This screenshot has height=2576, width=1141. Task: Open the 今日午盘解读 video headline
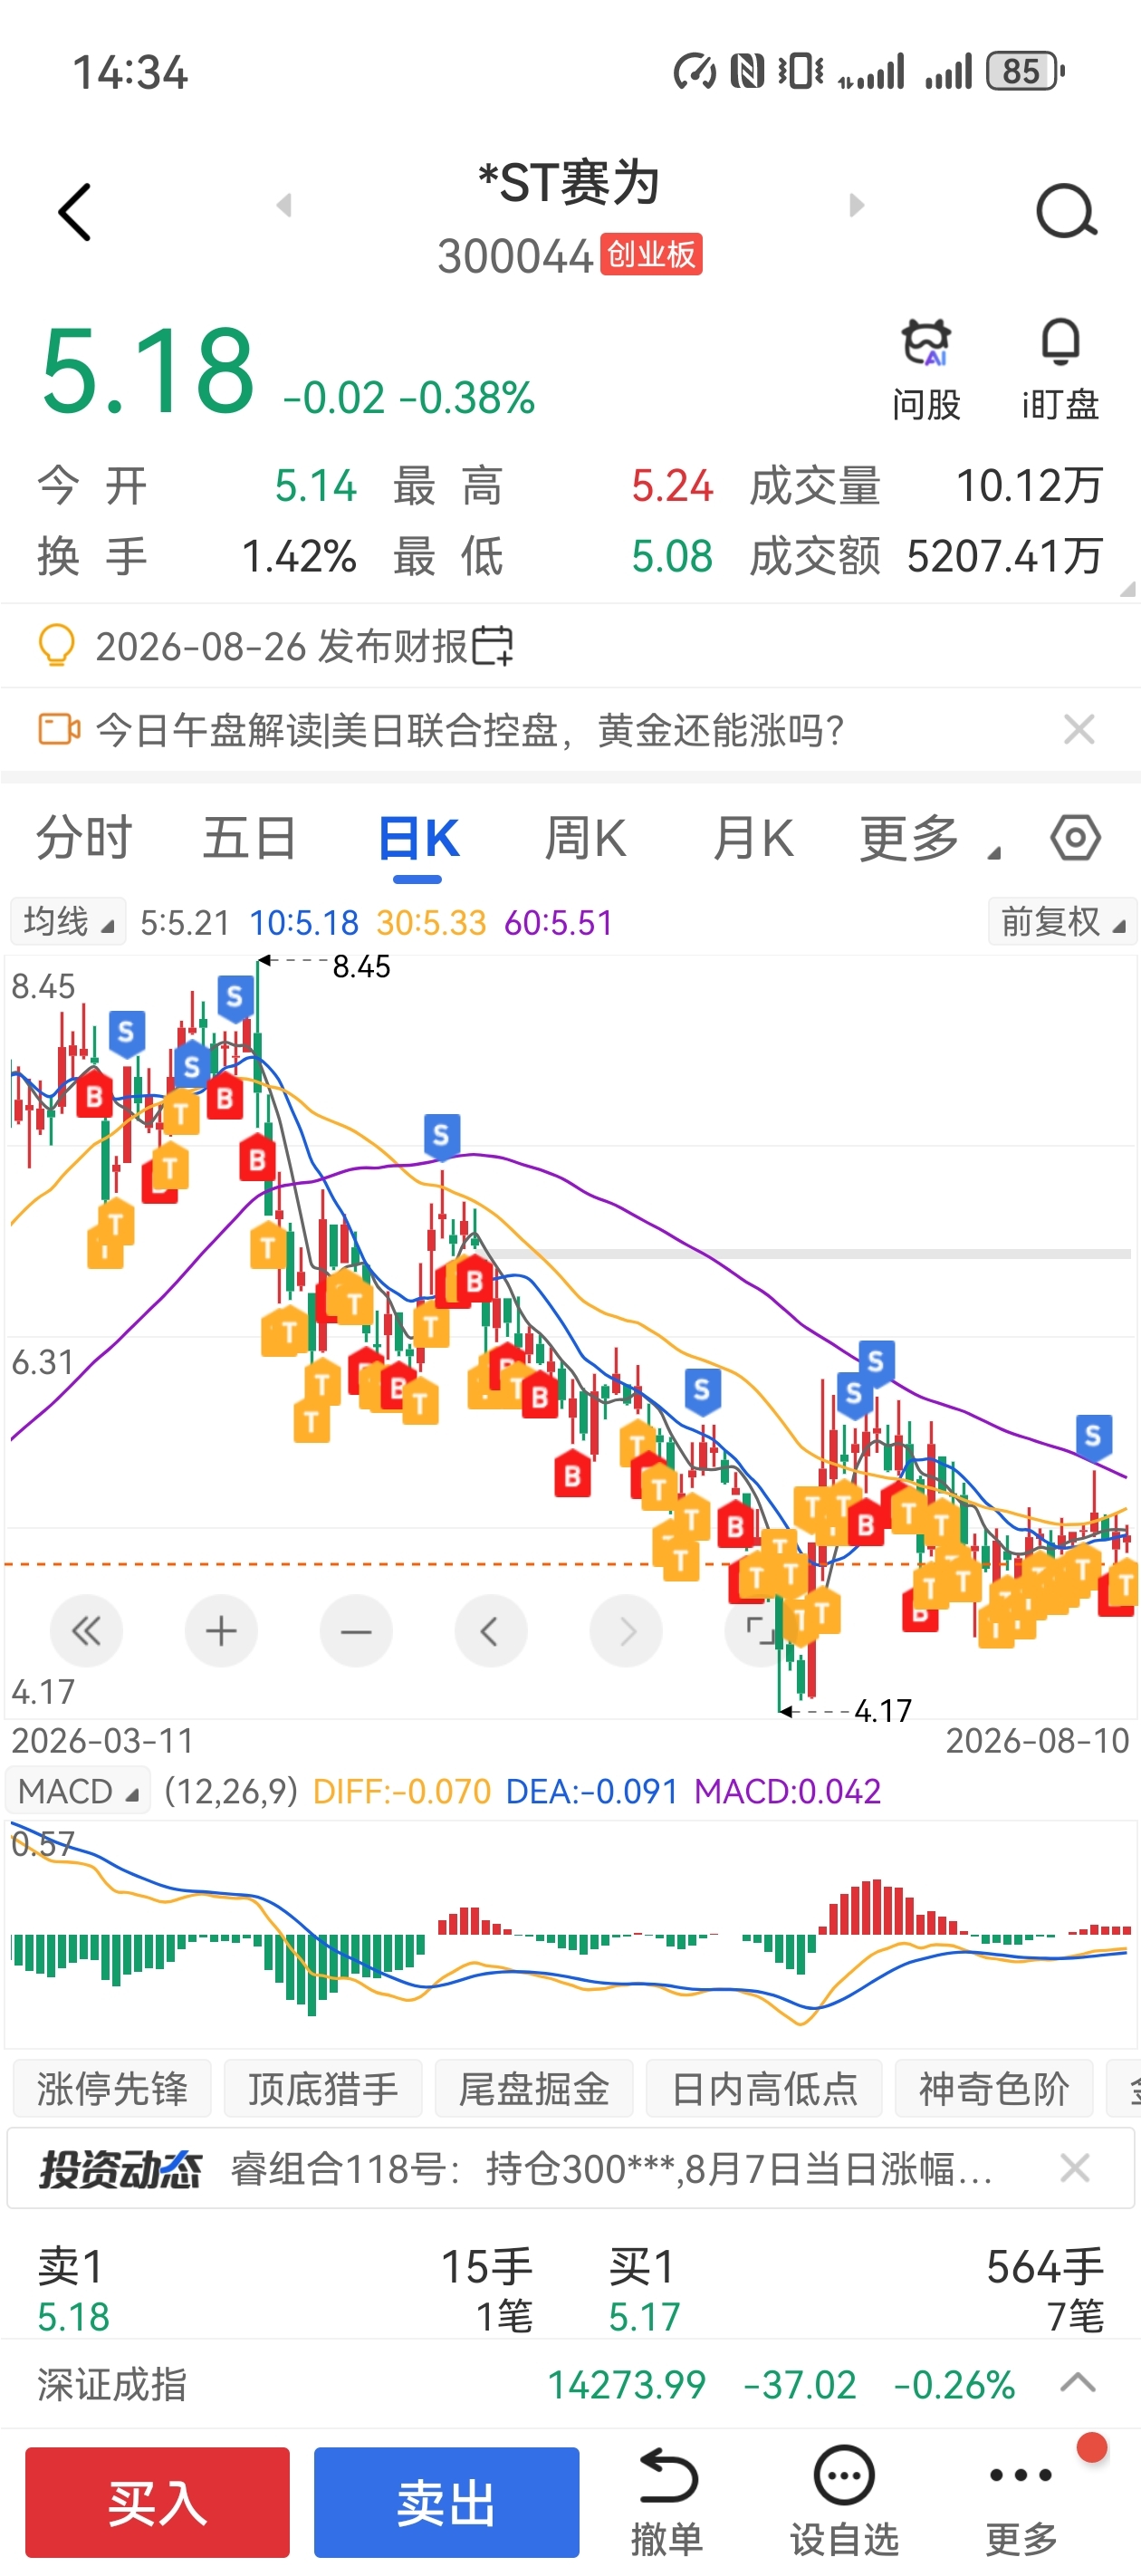470,730
